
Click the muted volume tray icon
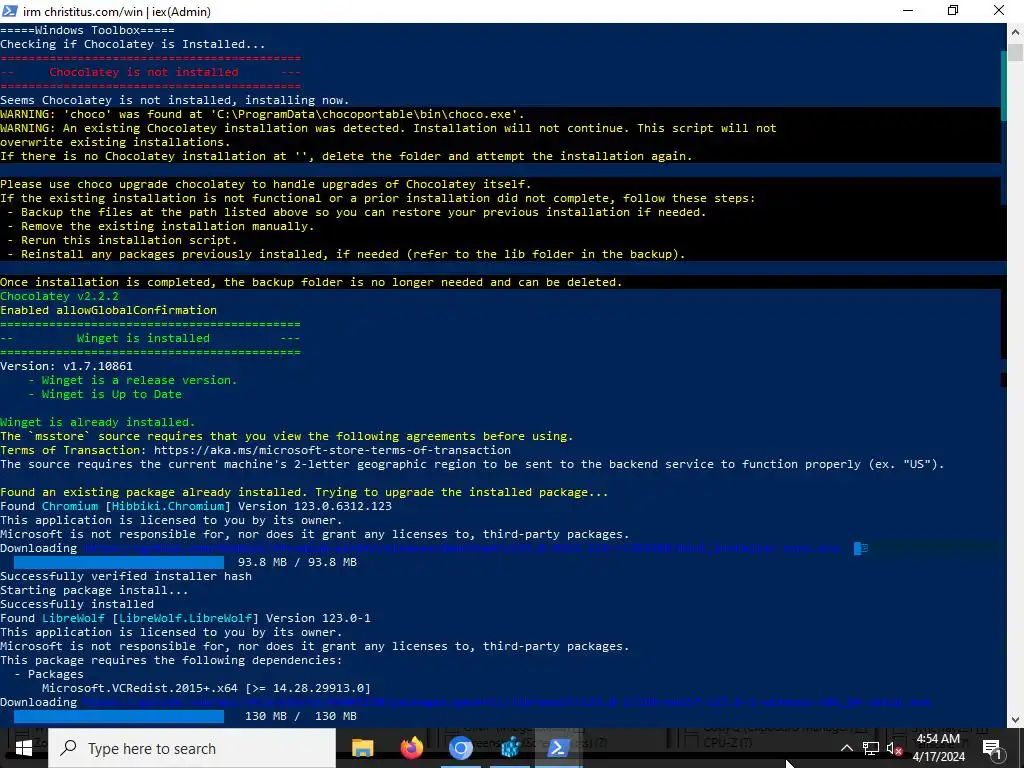click(x=894, y=749)
